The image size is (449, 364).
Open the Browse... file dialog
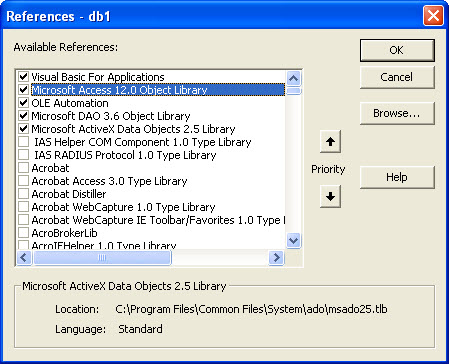point(397,113)
